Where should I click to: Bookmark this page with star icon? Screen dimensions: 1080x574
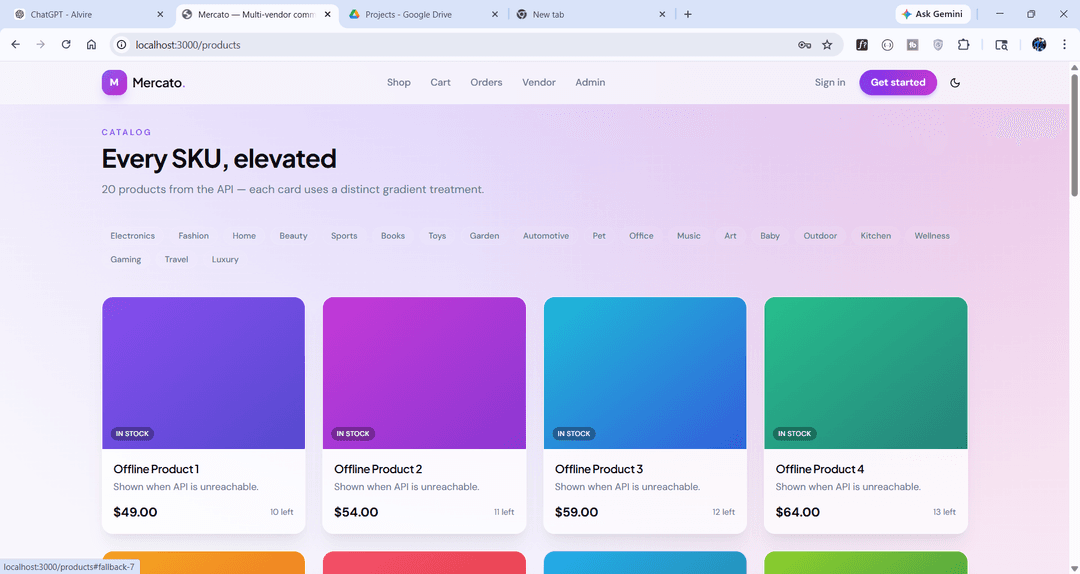(x=827, y=45)
